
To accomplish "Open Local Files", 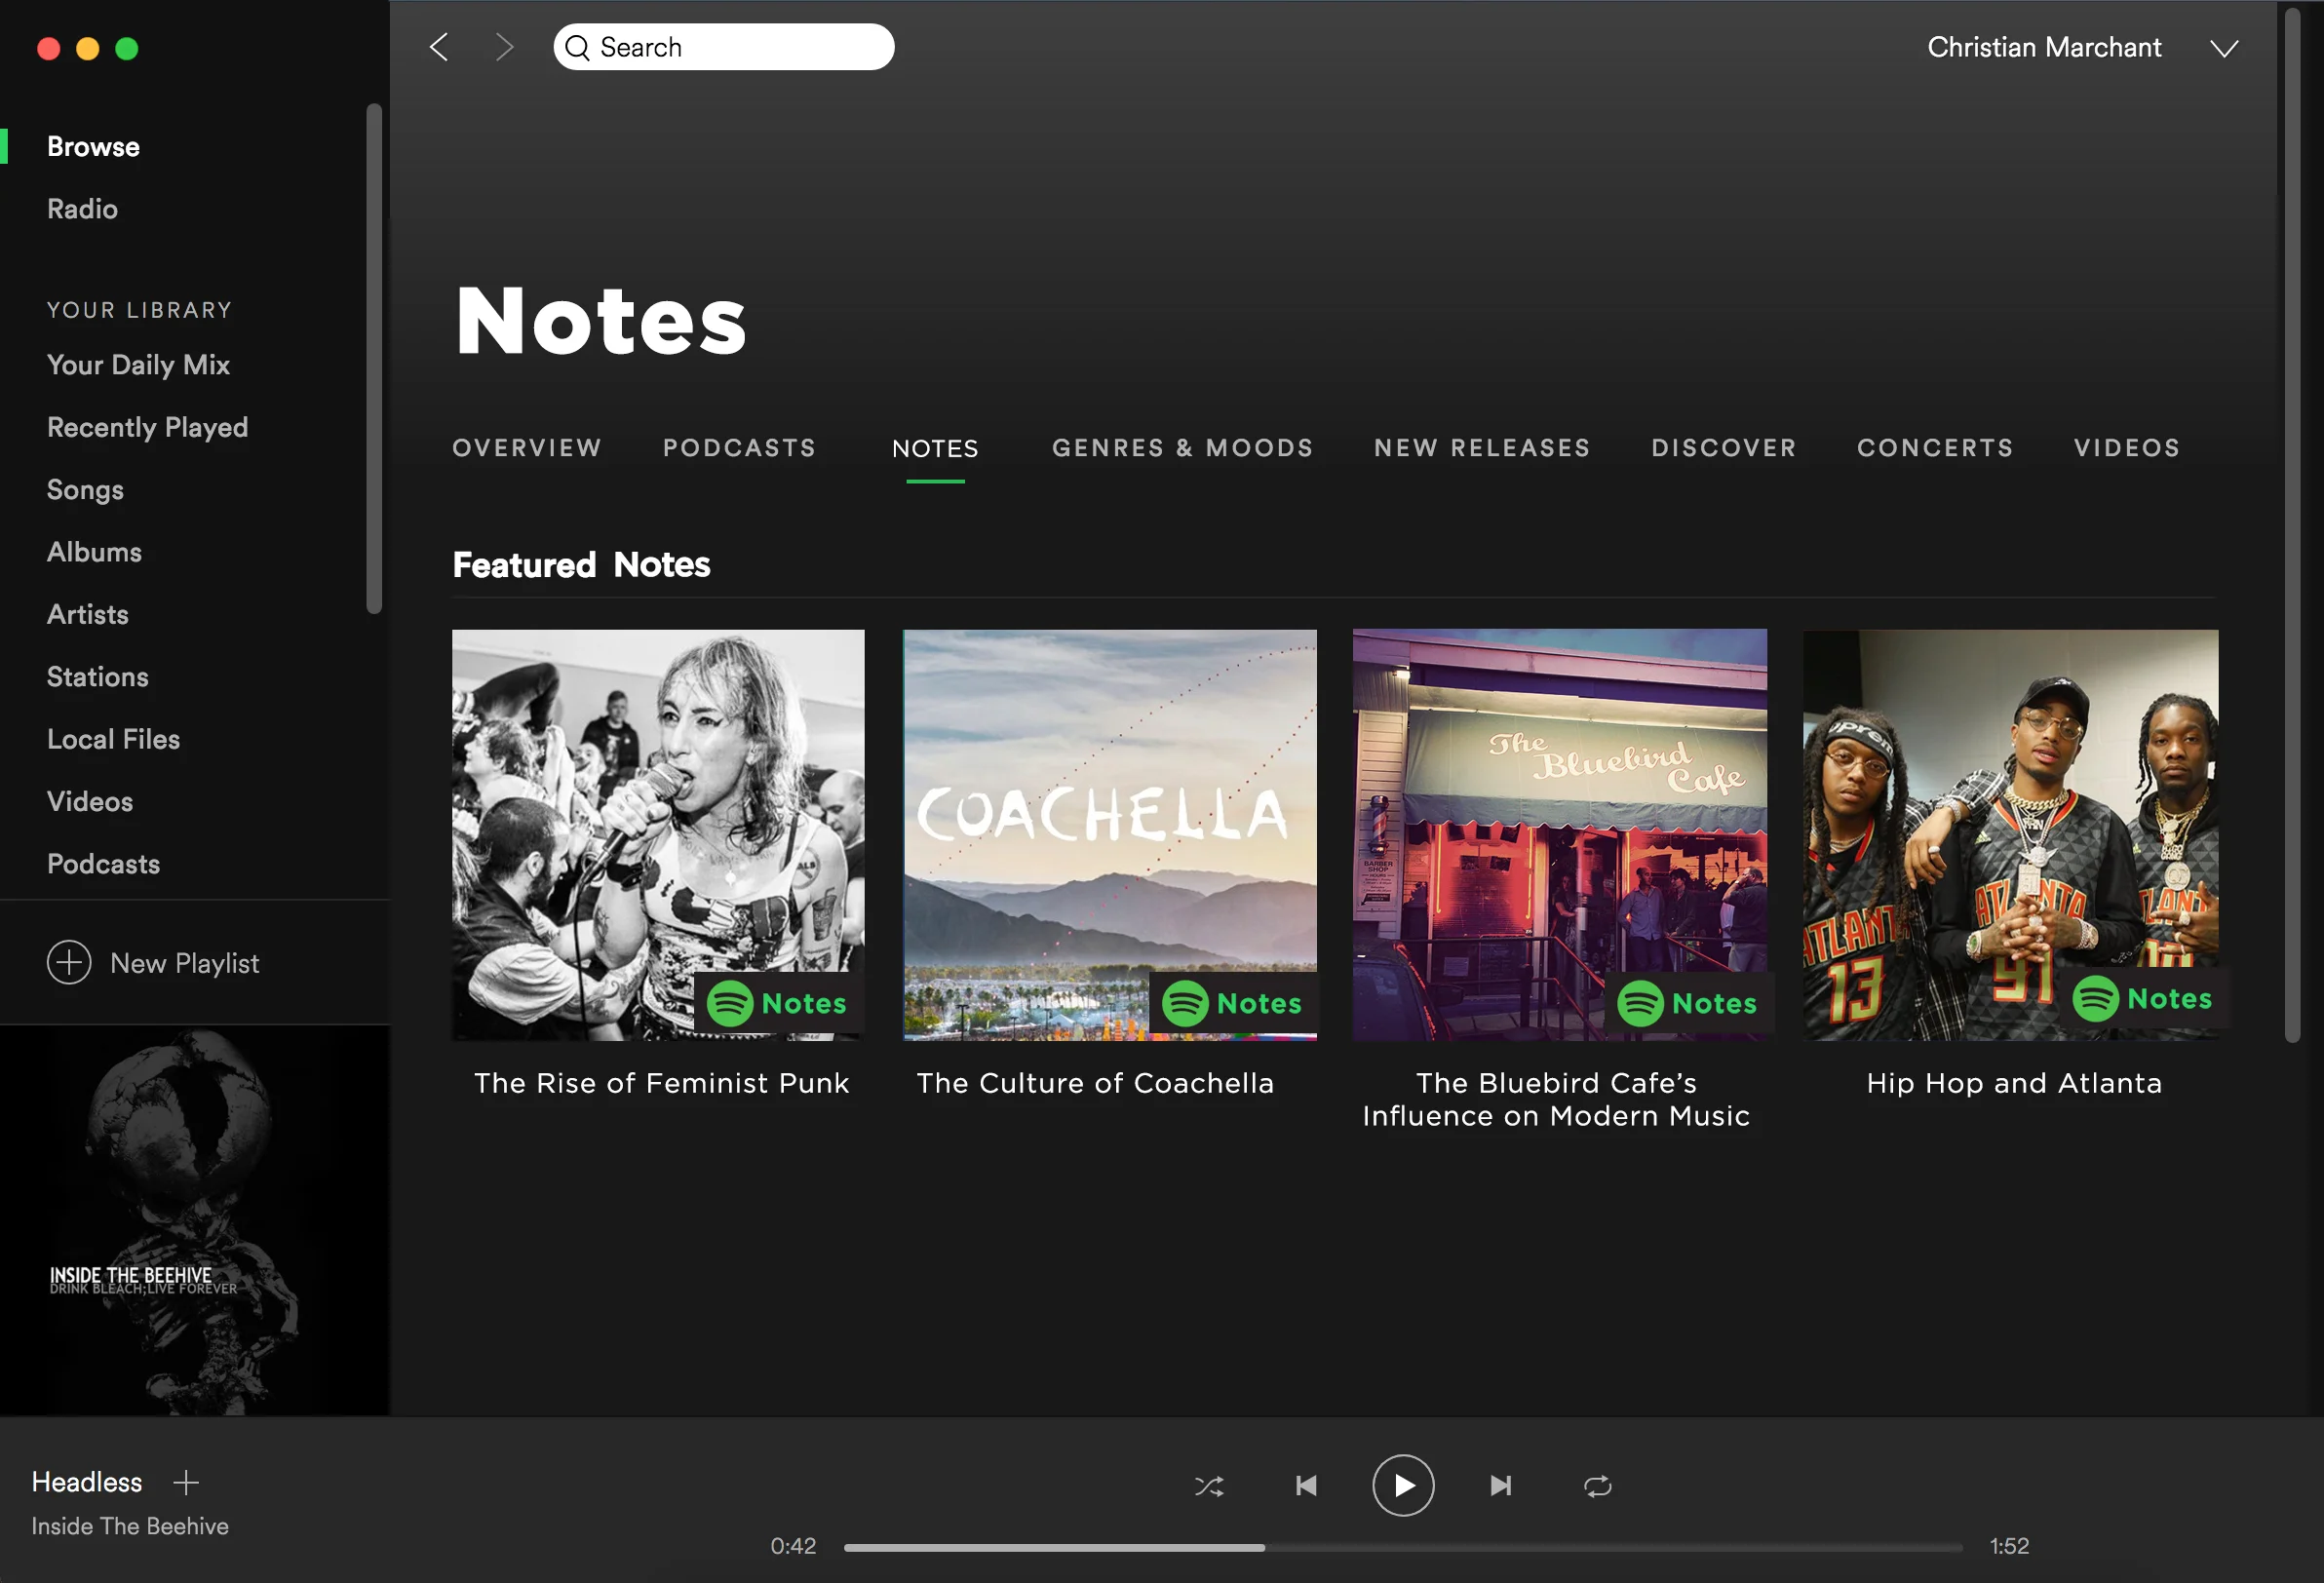I will coord(113,739).
